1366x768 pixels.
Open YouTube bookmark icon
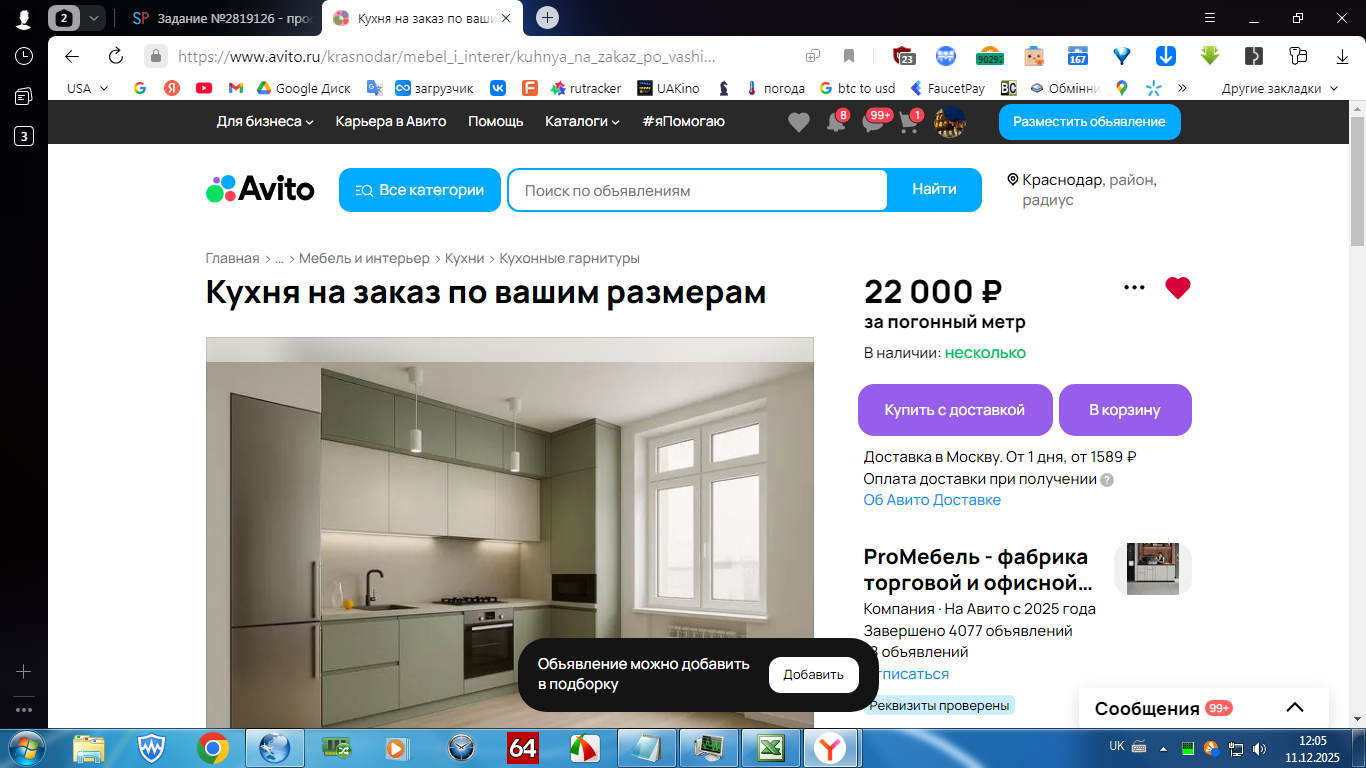[x=204, y=88]
